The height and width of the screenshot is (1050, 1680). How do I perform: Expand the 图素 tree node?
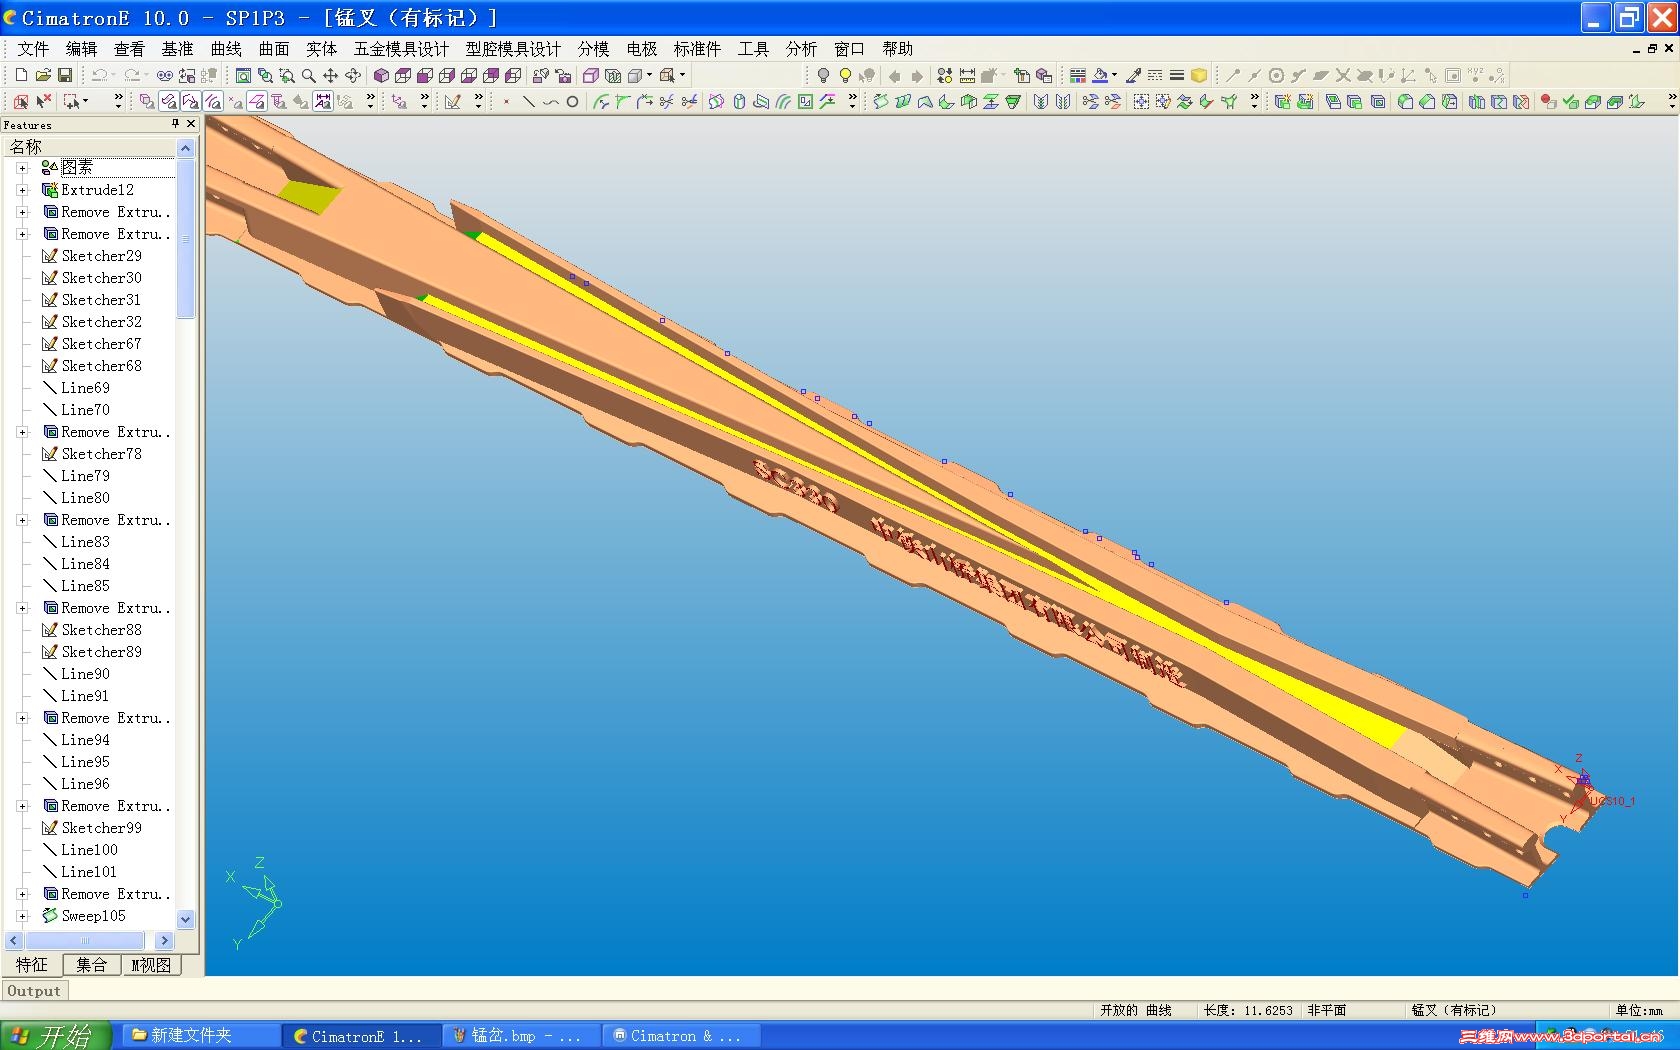[22, 168]
